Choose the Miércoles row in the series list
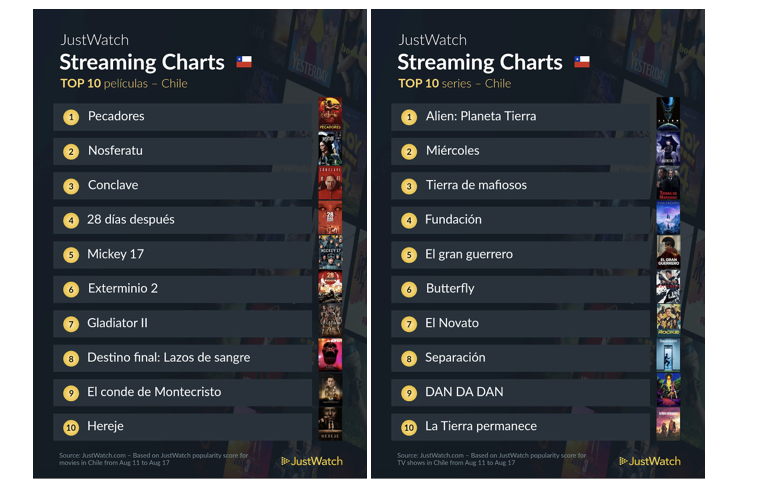The height and width of the screenshot is (493, 766). [521, 151]
